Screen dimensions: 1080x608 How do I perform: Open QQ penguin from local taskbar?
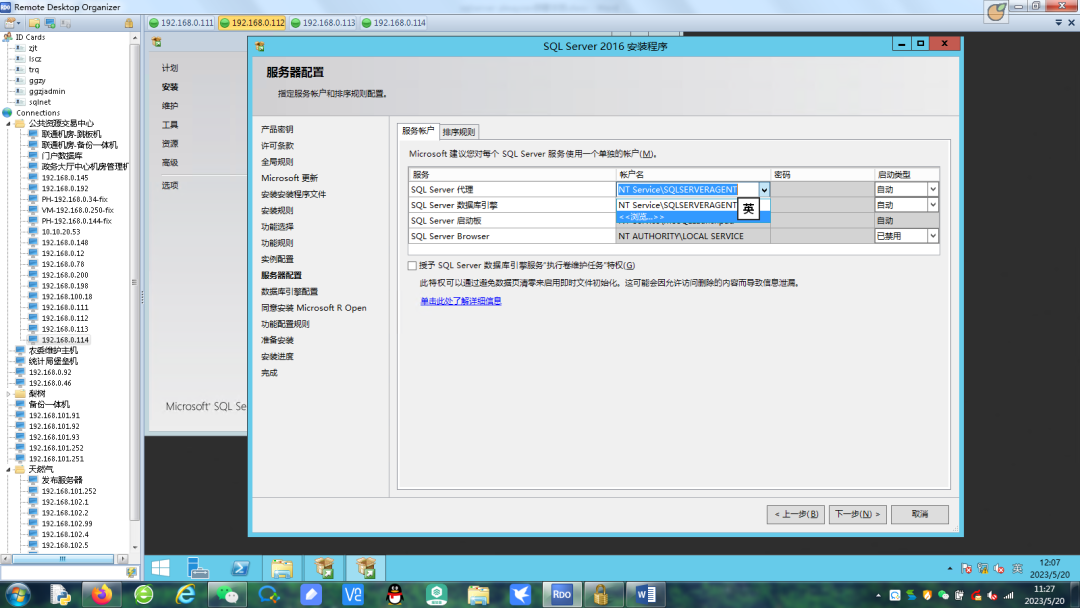point(395,594)
